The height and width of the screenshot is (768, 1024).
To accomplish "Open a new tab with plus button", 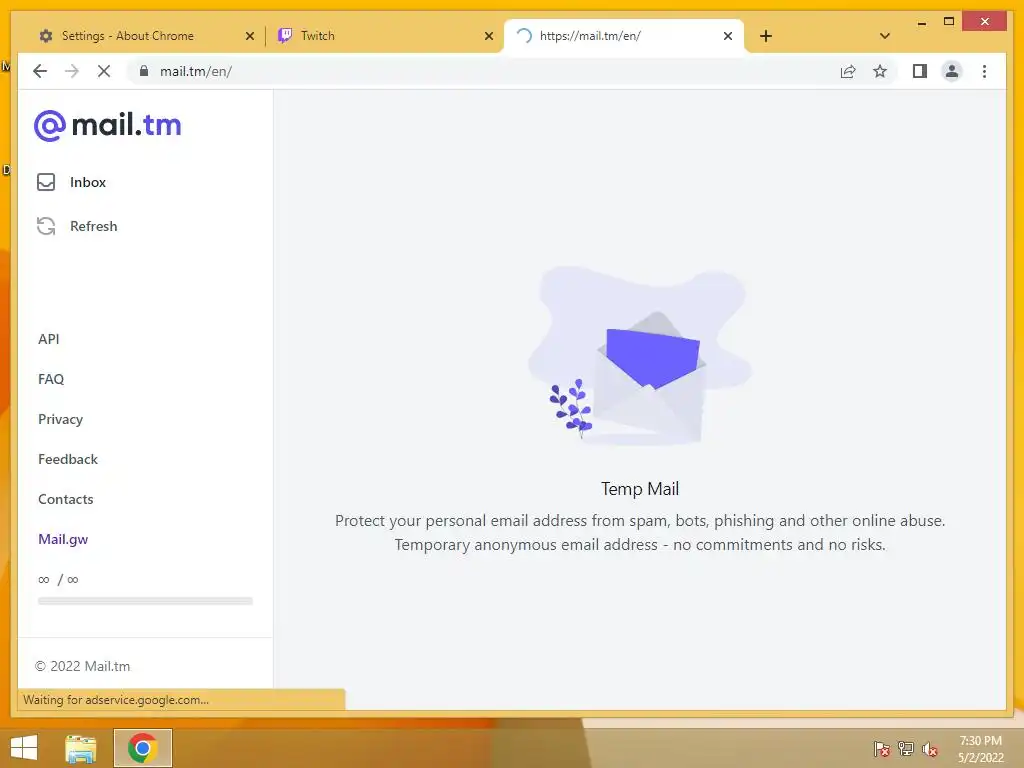I will (766, 36).
